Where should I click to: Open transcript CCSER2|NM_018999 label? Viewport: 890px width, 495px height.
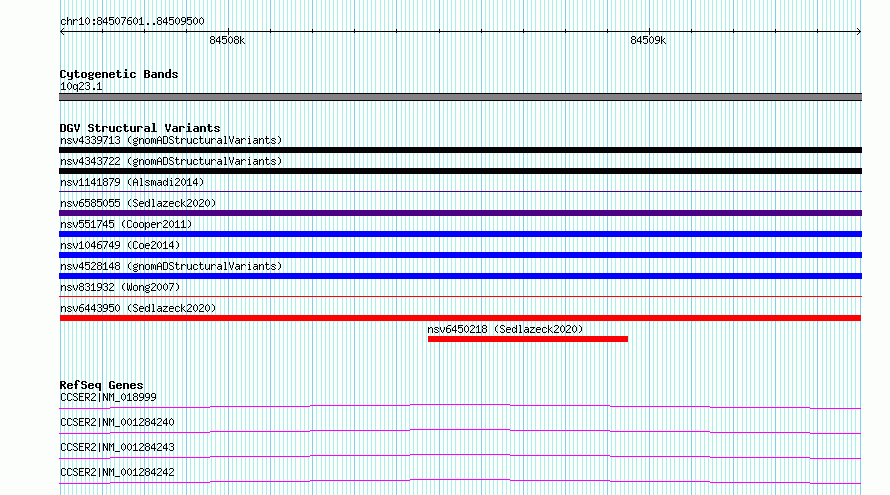(x=108, y=397)
